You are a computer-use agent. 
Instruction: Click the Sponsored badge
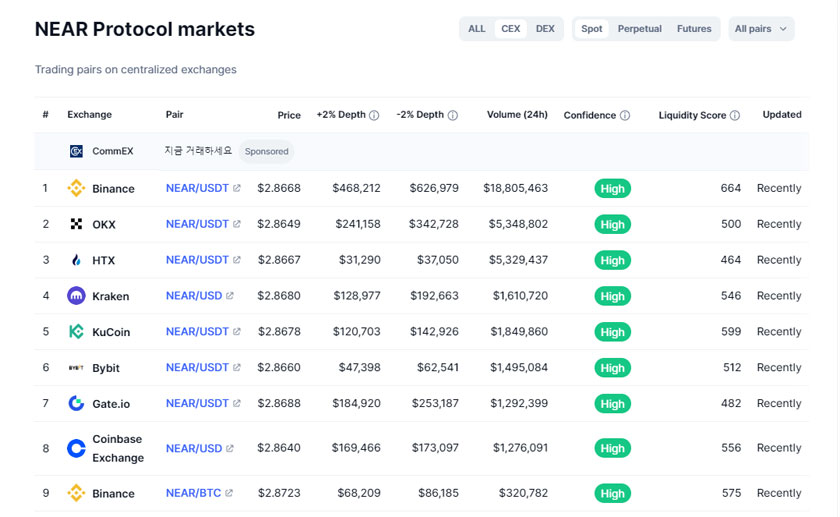point(266,151)
